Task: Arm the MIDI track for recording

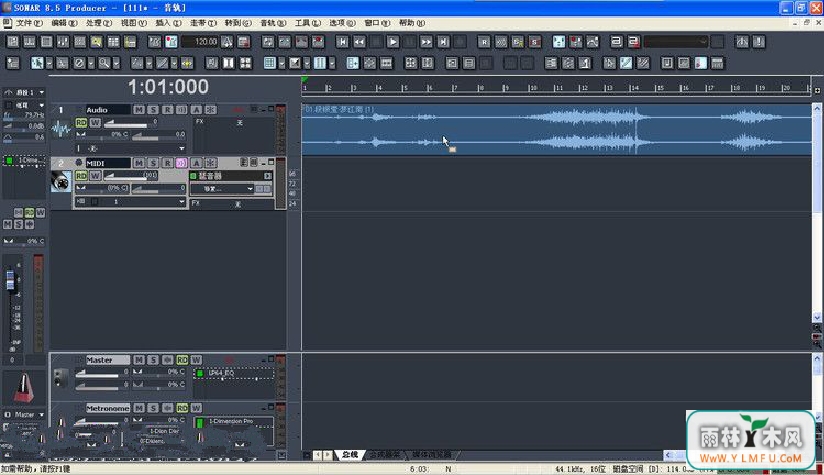Action: 167,163
